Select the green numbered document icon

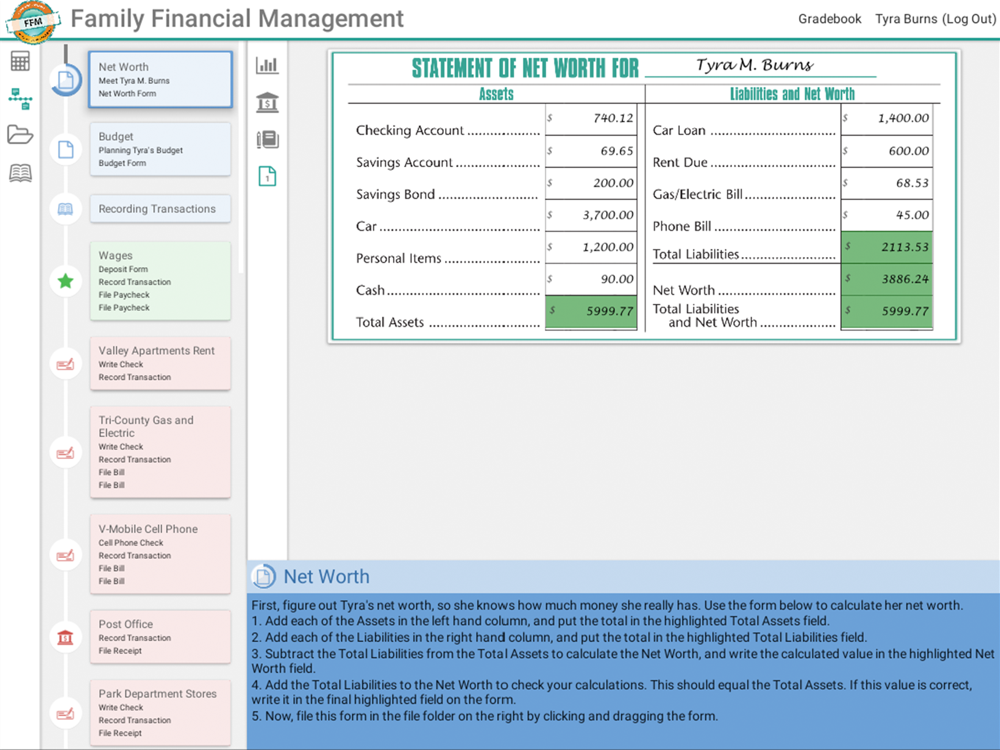(x=267, y=176)
